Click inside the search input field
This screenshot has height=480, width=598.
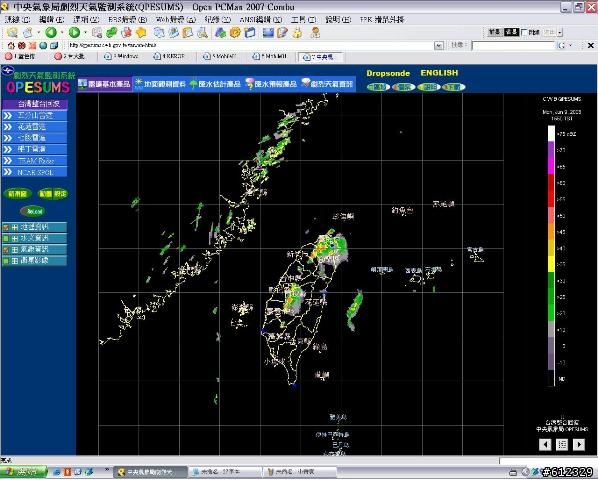(x=513, y=46)
